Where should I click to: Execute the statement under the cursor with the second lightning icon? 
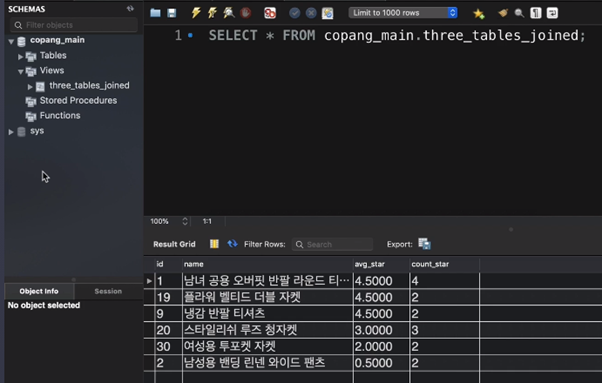[x=212, y=13]
